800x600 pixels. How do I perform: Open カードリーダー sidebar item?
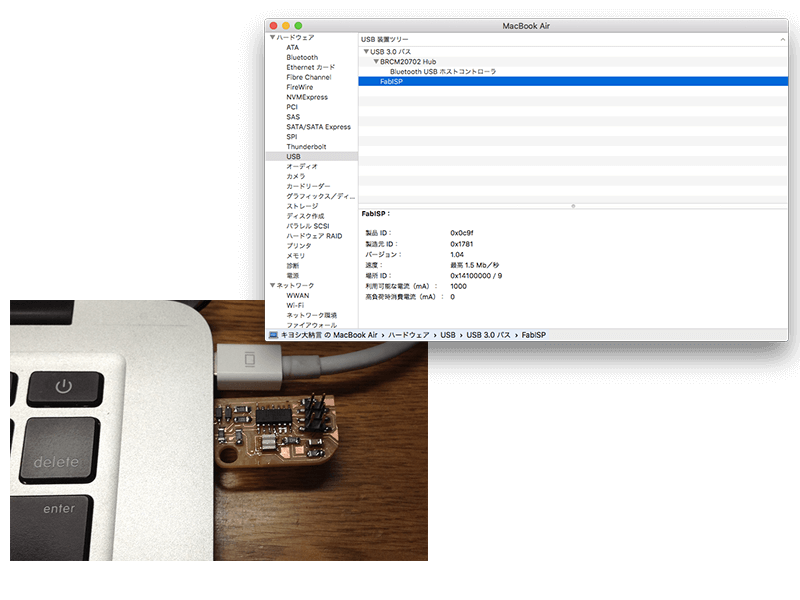pyautogui.click(x=308, y=186)
